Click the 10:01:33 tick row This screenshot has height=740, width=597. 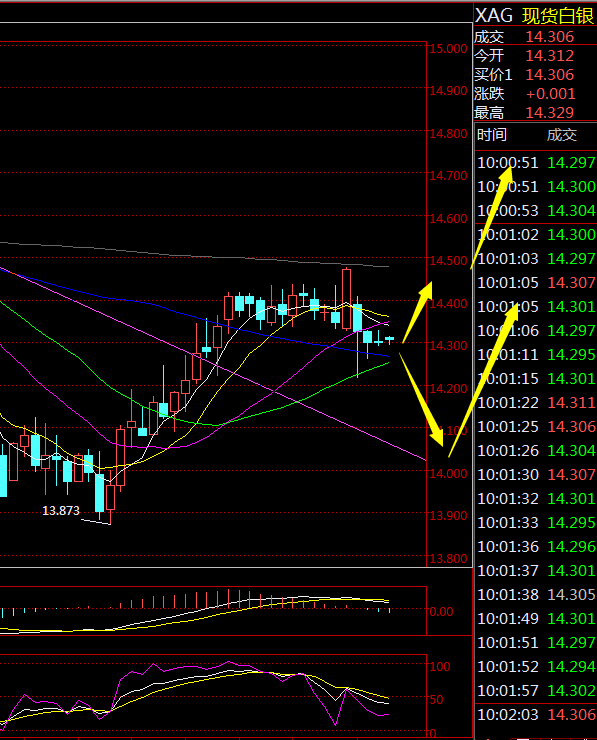point(536,523)
